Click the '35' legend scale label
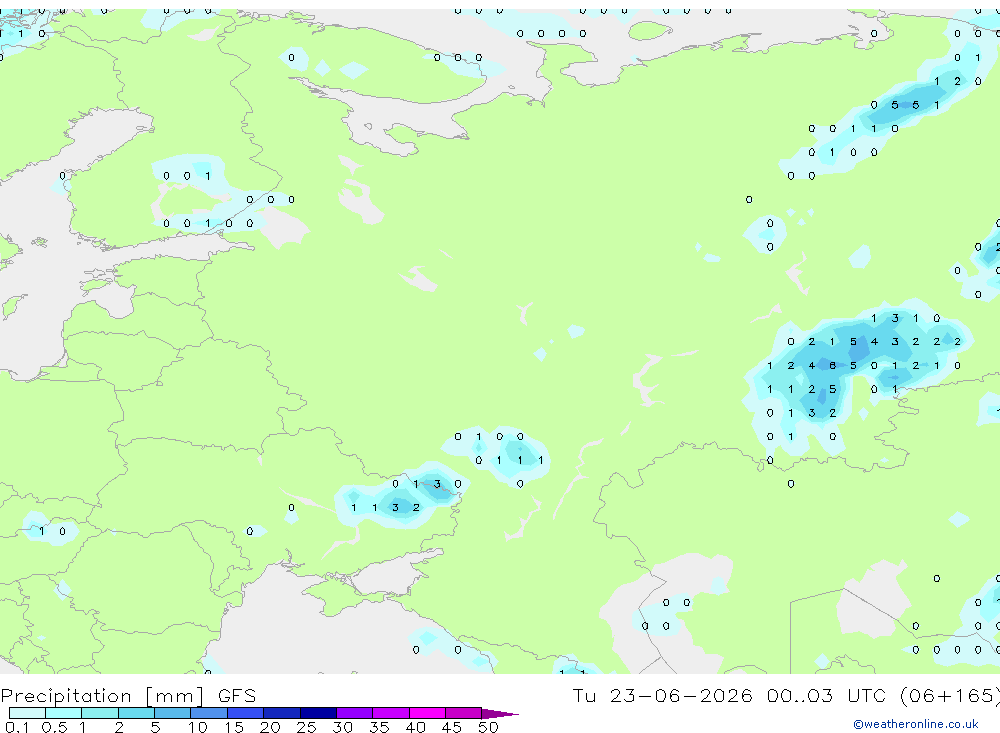 tap(379, 727)
